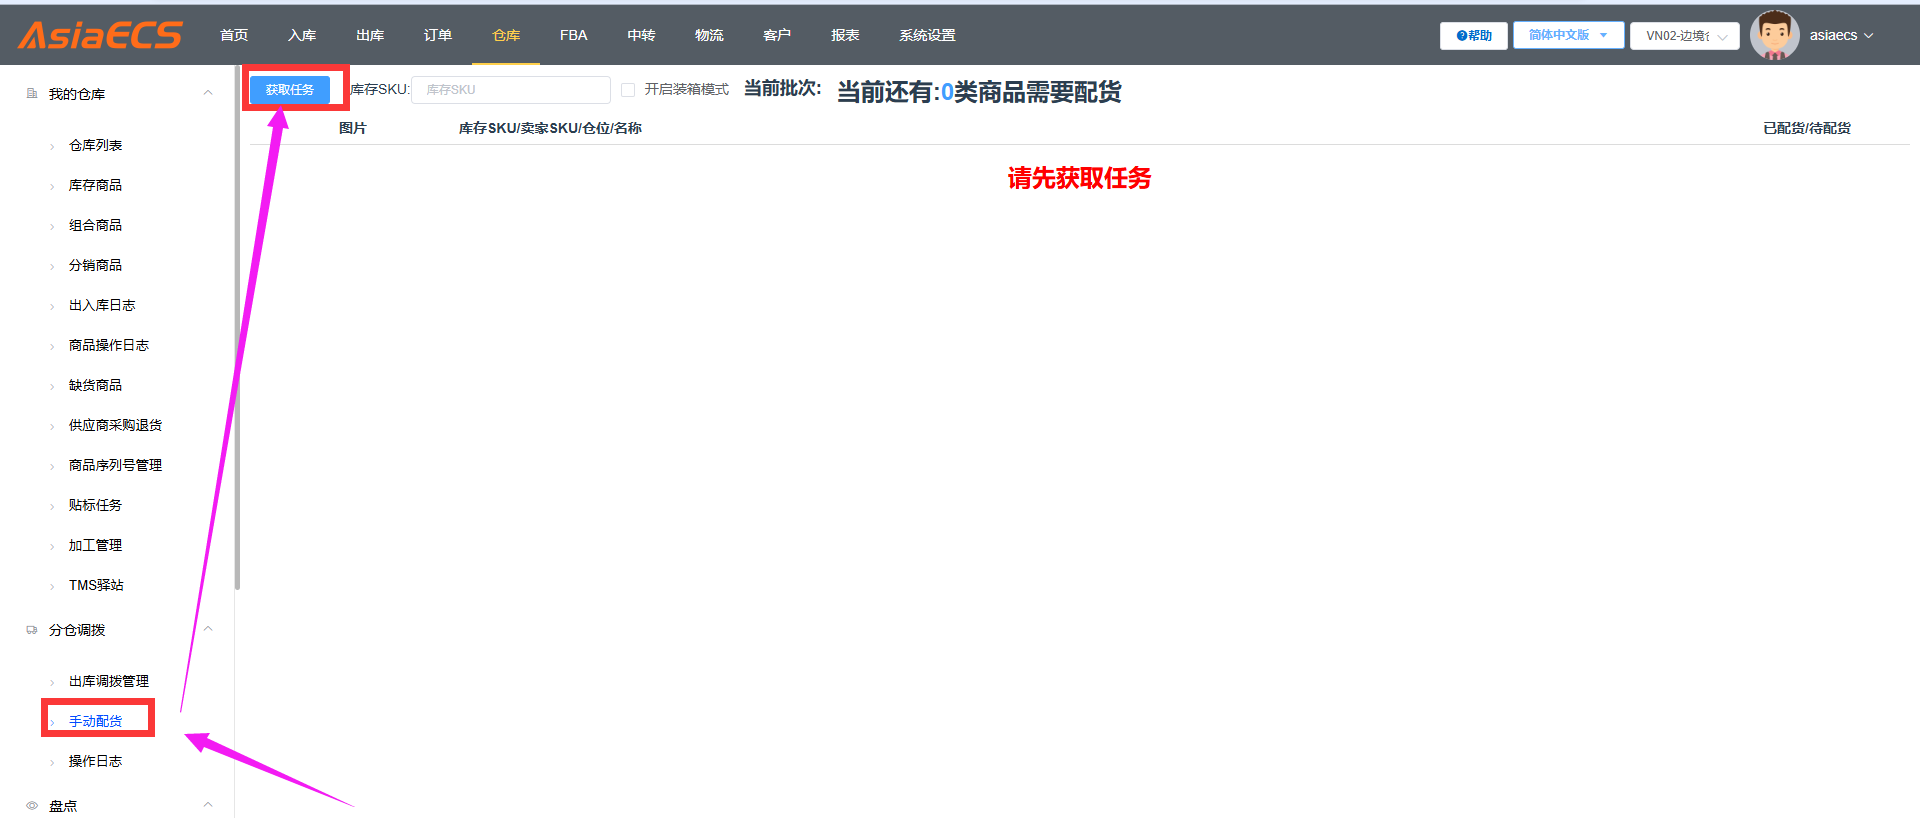Click the 当前批次 label
This screenshot has width=1920, height=818.
[783, 89]
